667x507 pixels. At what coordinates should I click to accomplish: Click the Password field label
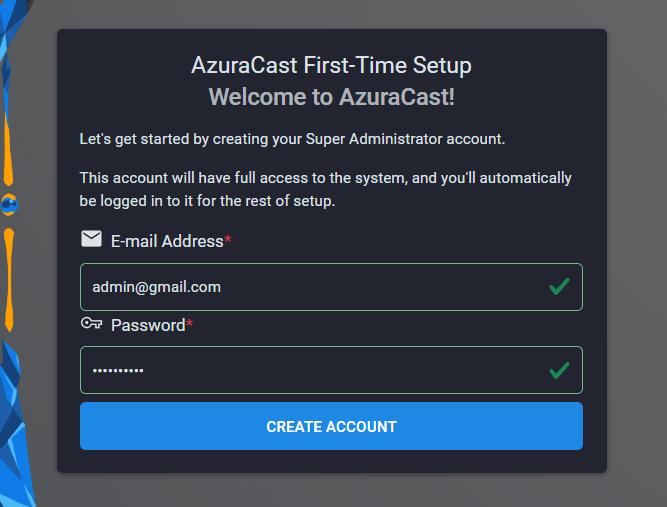[148, 325]
